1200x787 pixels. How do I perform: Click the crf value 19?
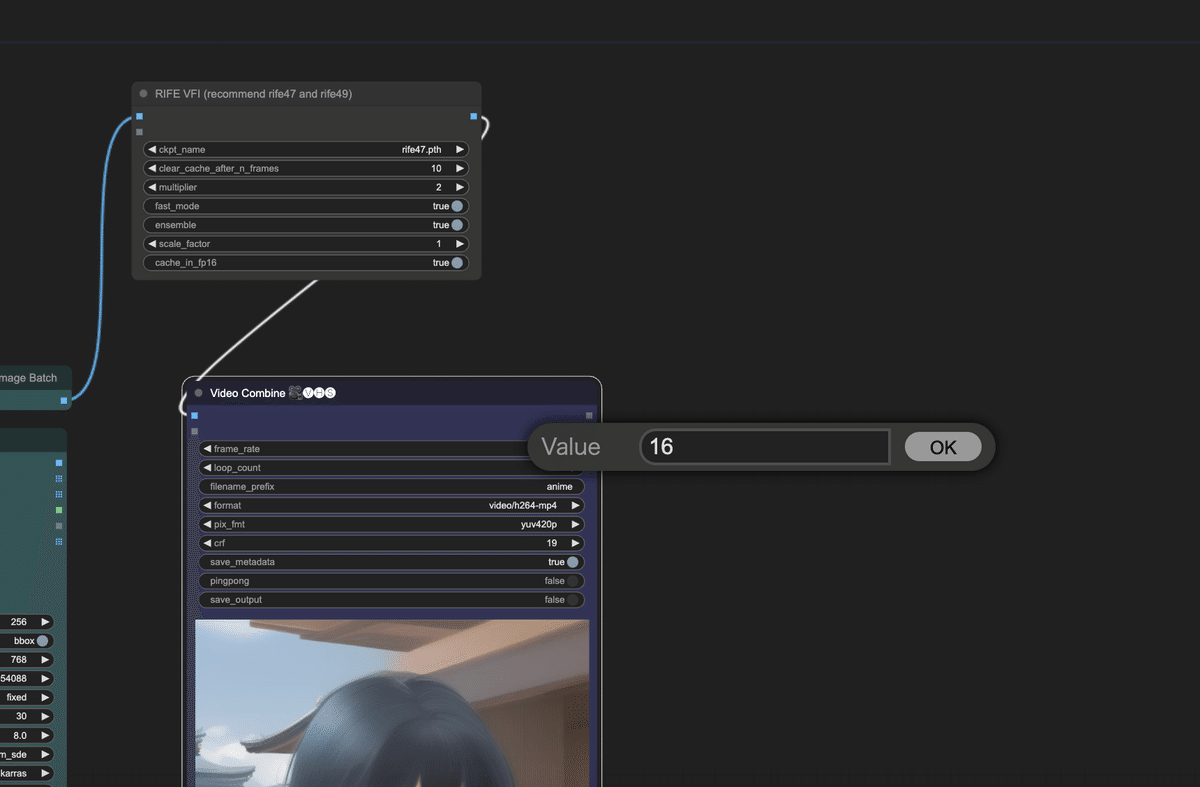551,543
